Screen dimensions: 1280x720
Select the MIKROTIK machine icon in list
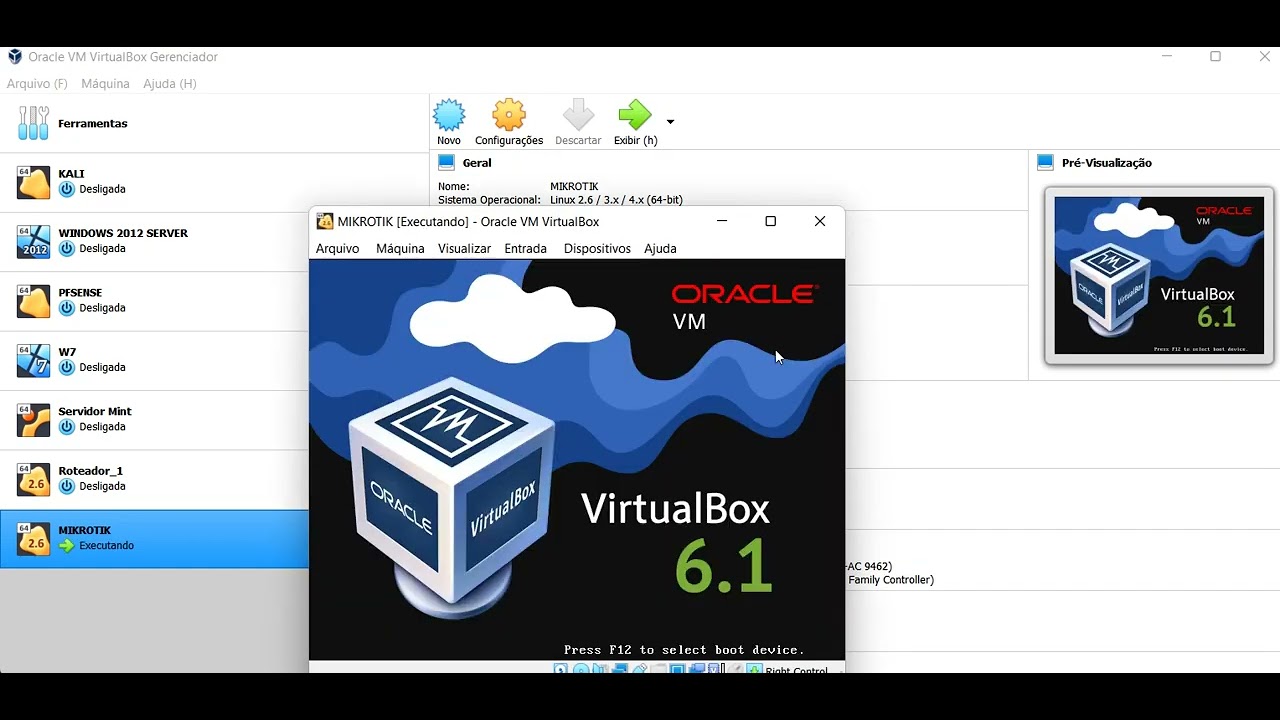click(33, 538)
